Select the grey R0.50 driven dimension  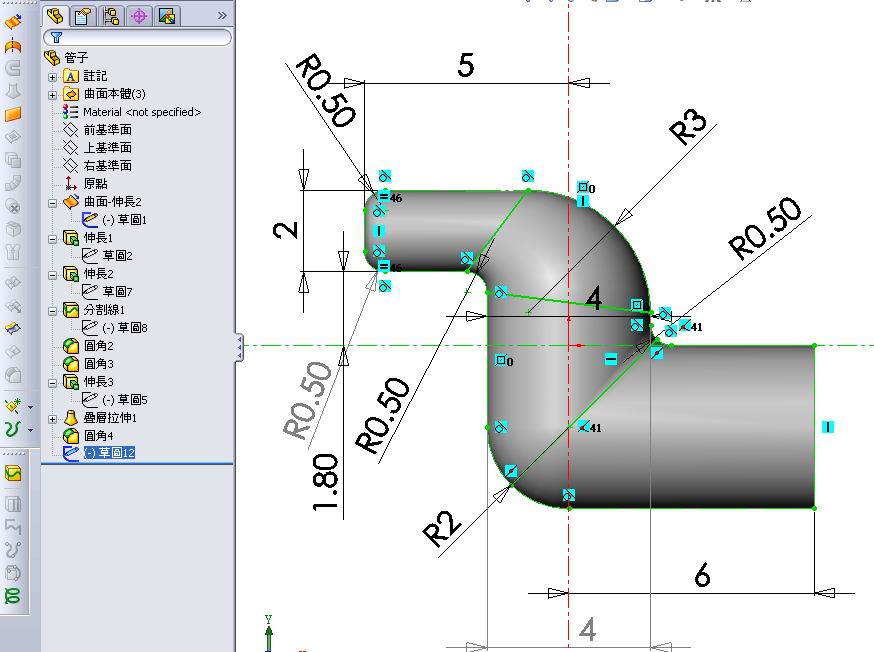coord(307,399)
